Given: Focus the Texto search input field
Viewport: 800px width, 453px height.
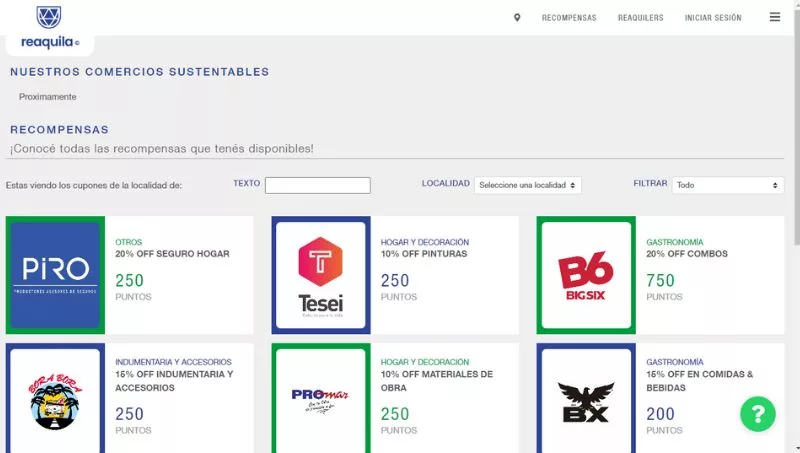Looking at the screenshot, I should [x=317, y=185].
